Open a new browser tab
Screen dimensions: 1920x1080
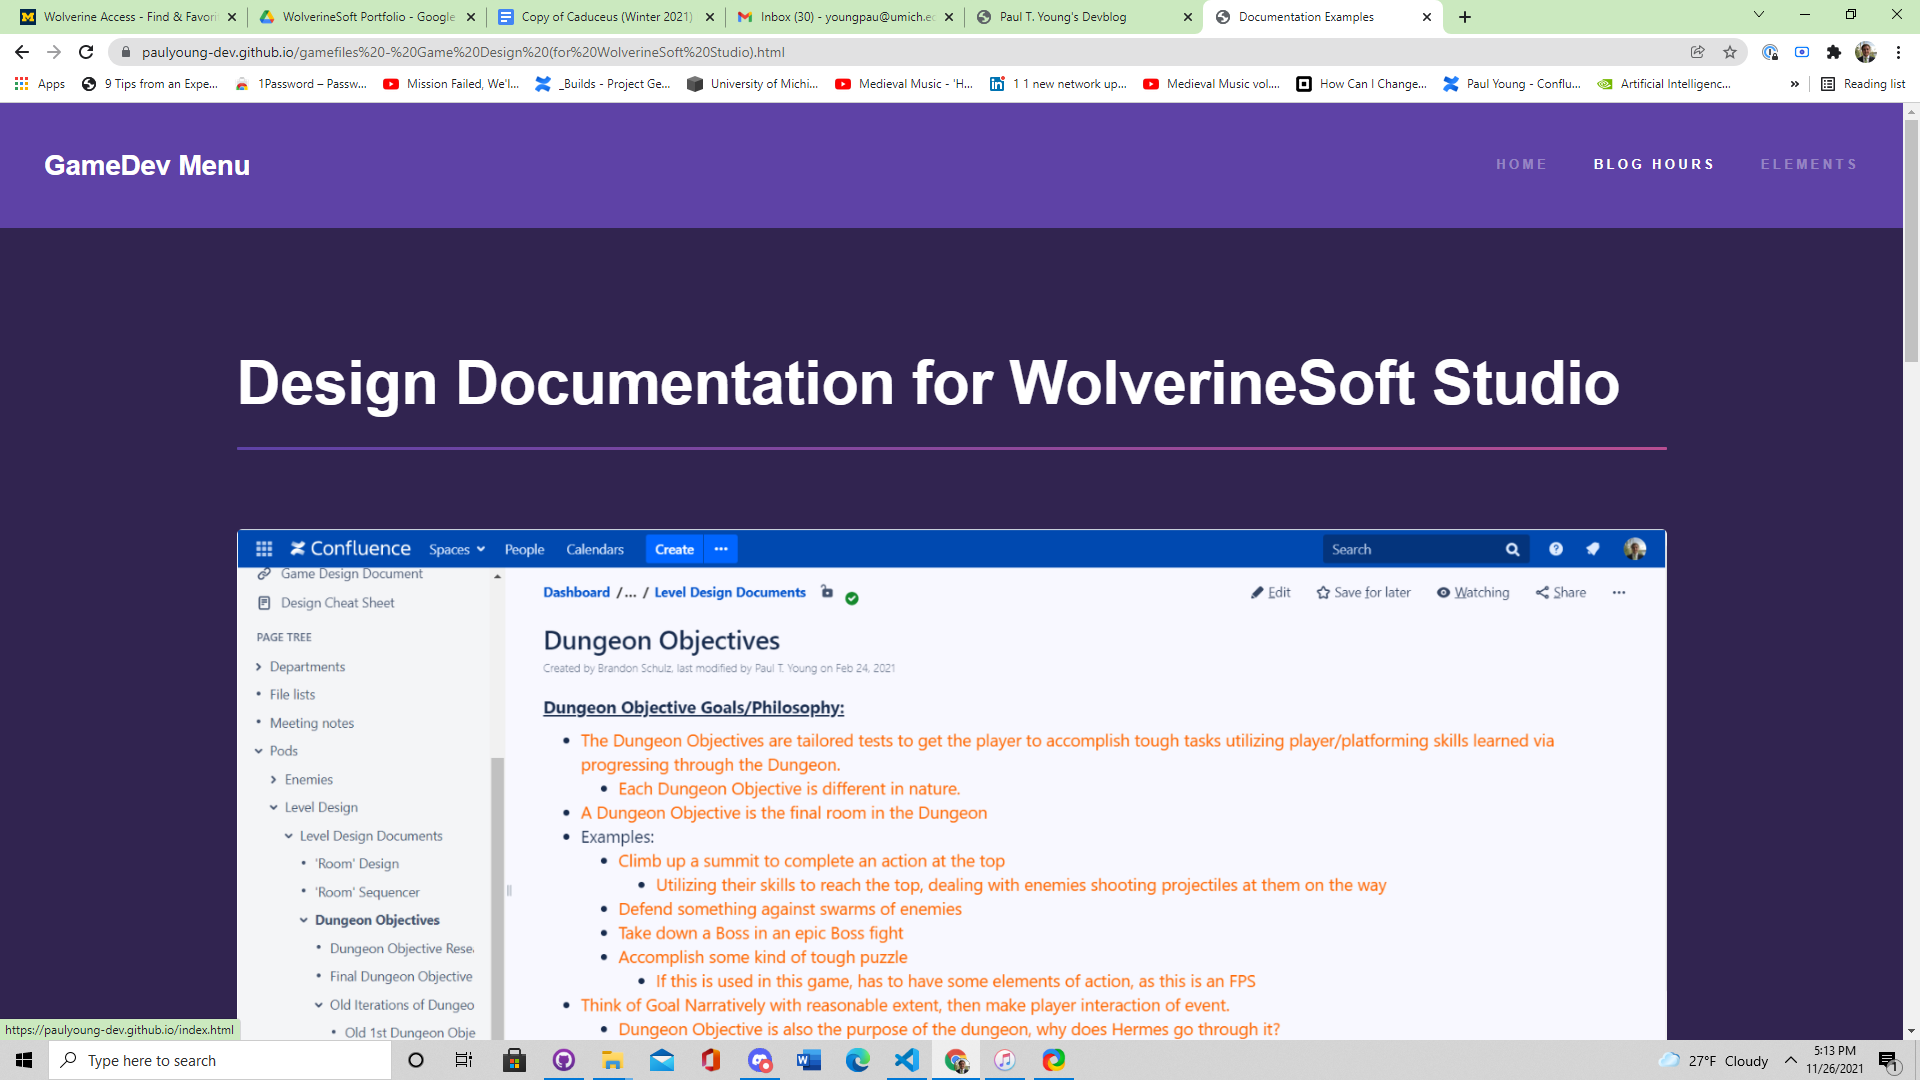[x=1465, y=17]
